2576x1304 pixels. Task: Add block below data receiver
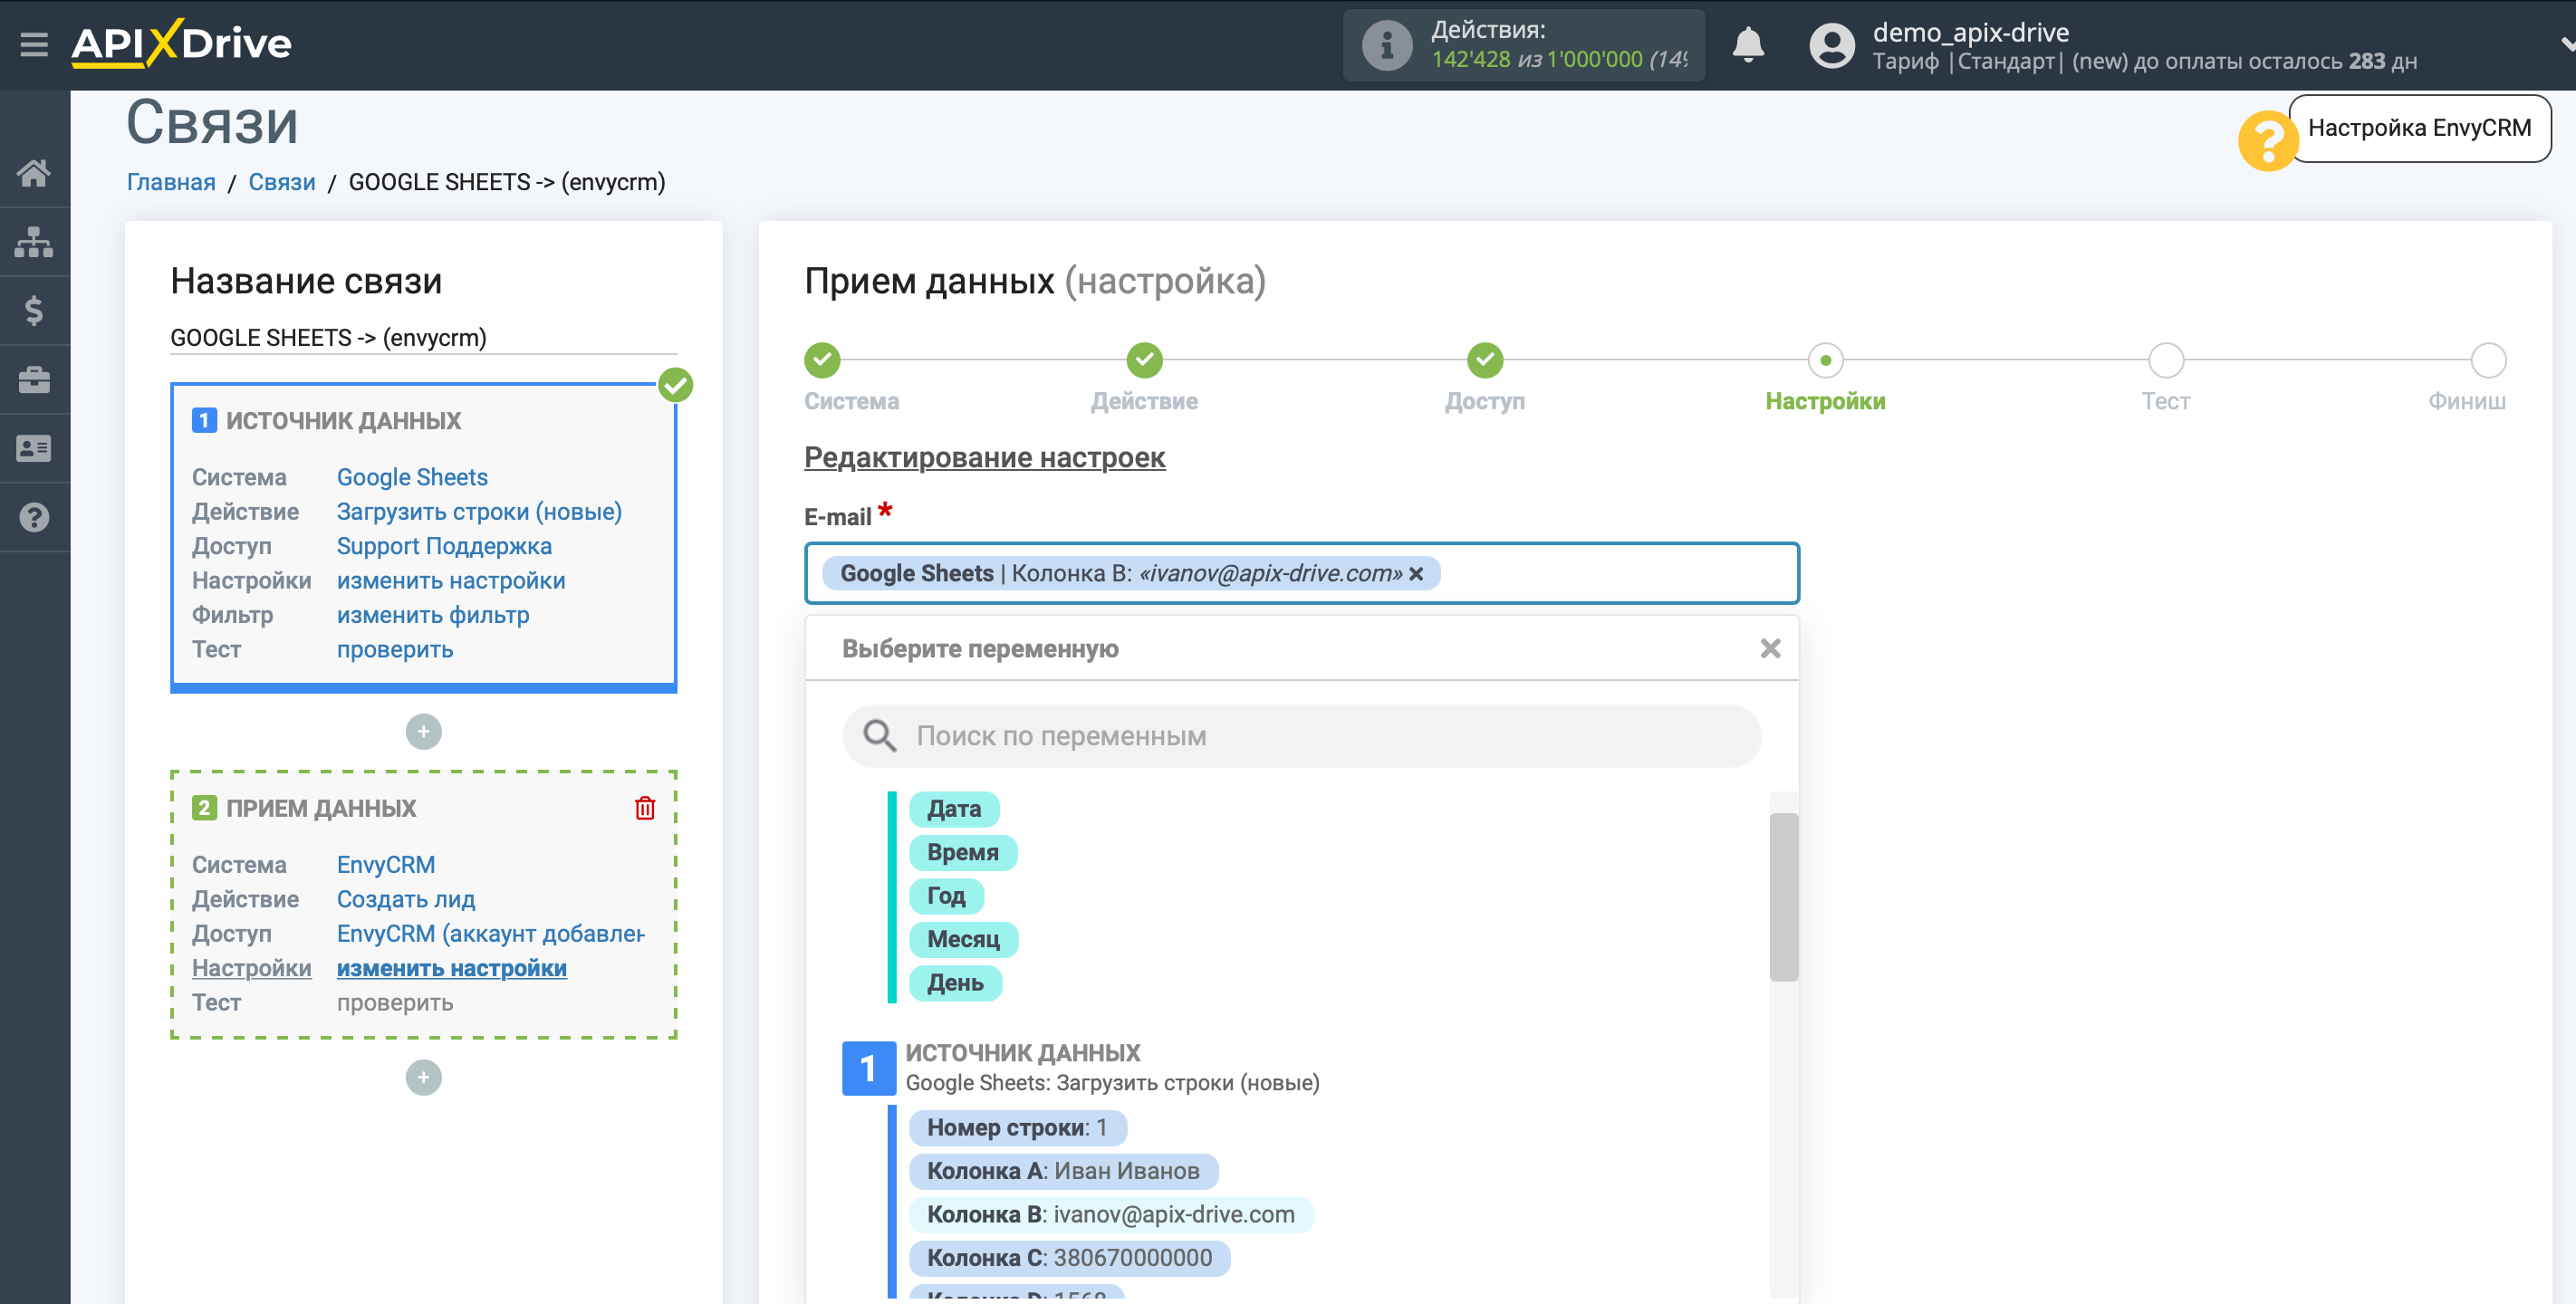(424, 1078)
